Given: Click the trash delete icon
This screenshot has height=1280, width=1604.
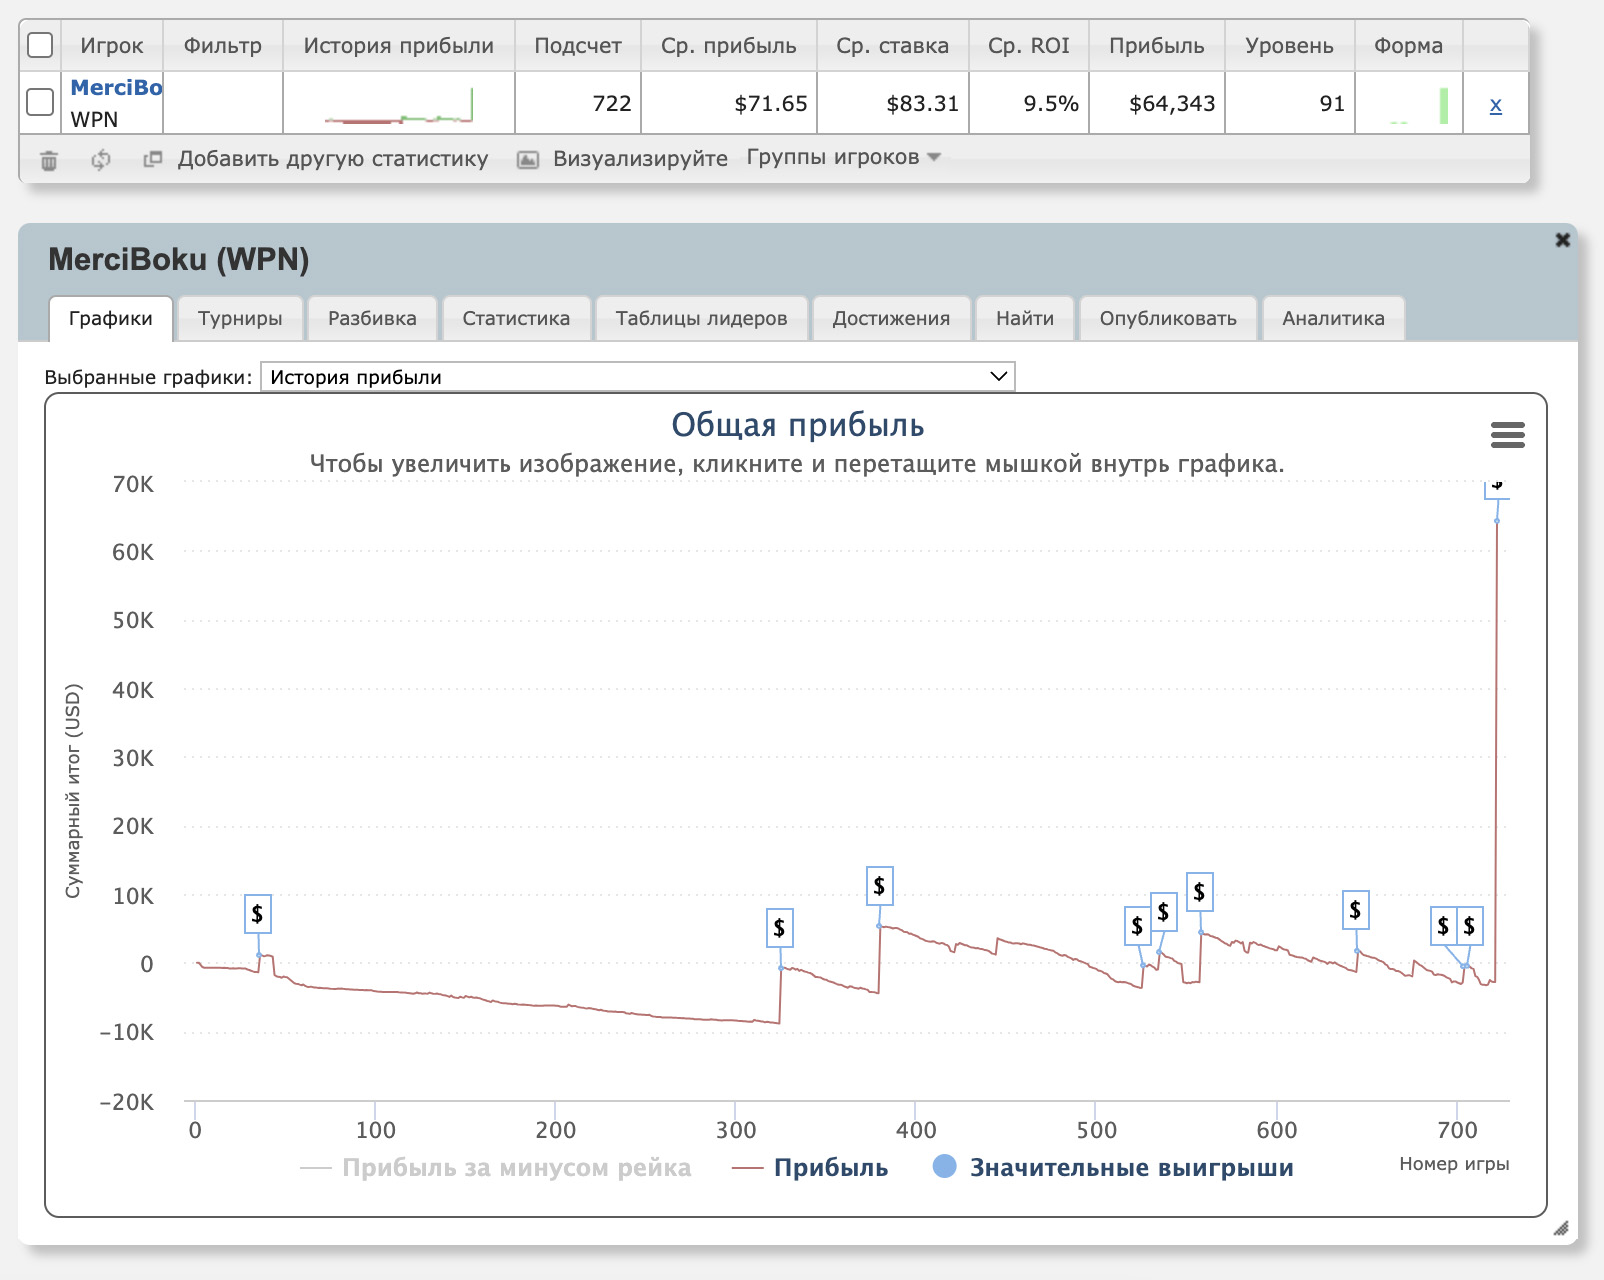Looking at the screenshot, I should [49, 160].
